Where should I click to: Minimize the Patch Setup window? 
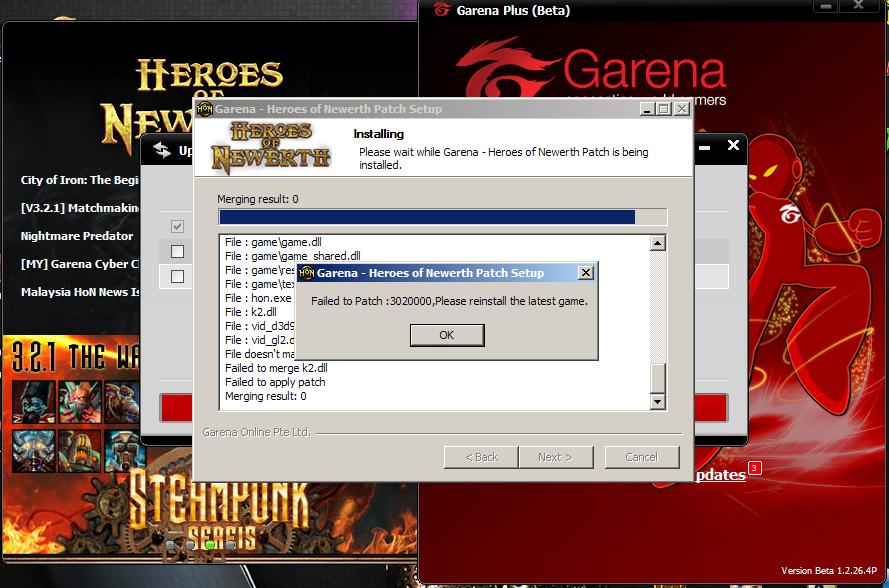(647, 109)
